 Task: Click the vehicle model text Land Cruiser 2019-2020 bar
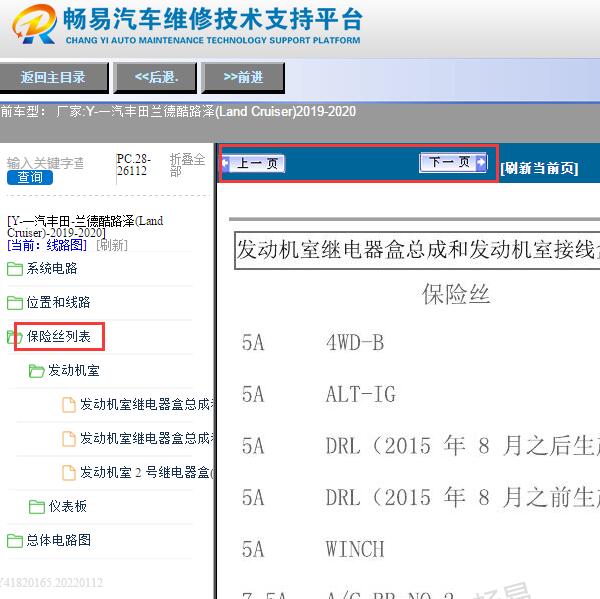coord(178,112)
